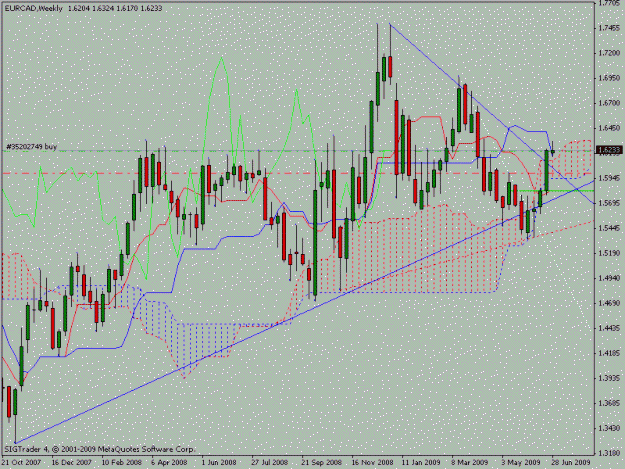
Task: Click the 1.7455 price scale label
Action: (609, 28)
